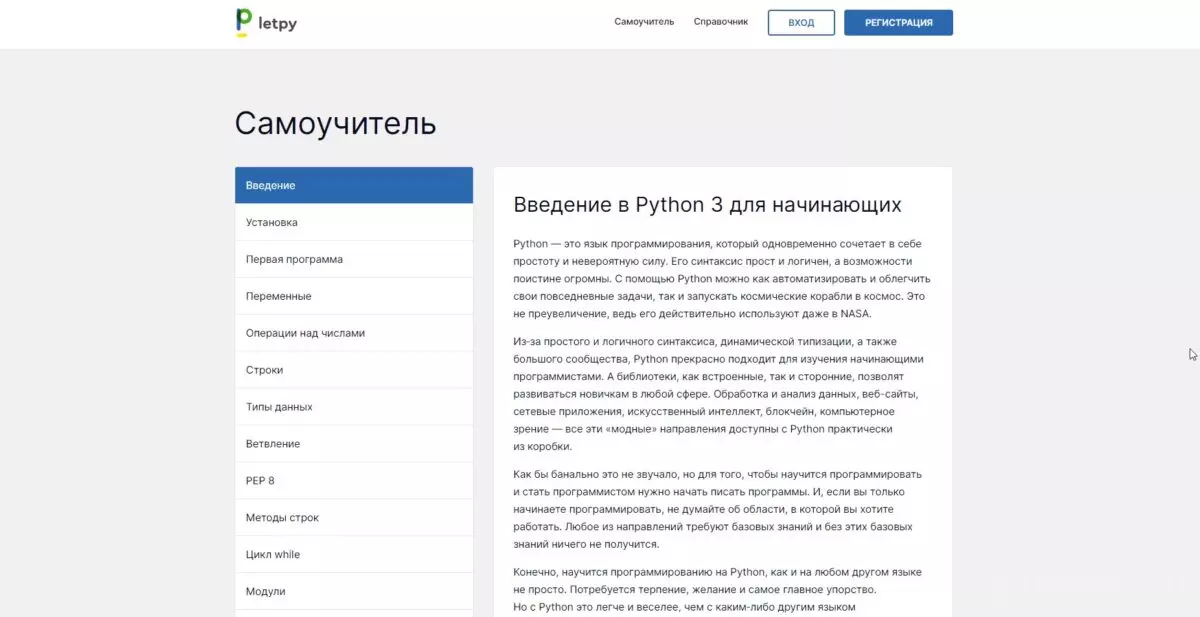Click paragraph starting 'Конечно, научится программированию'

click(718, 590)
